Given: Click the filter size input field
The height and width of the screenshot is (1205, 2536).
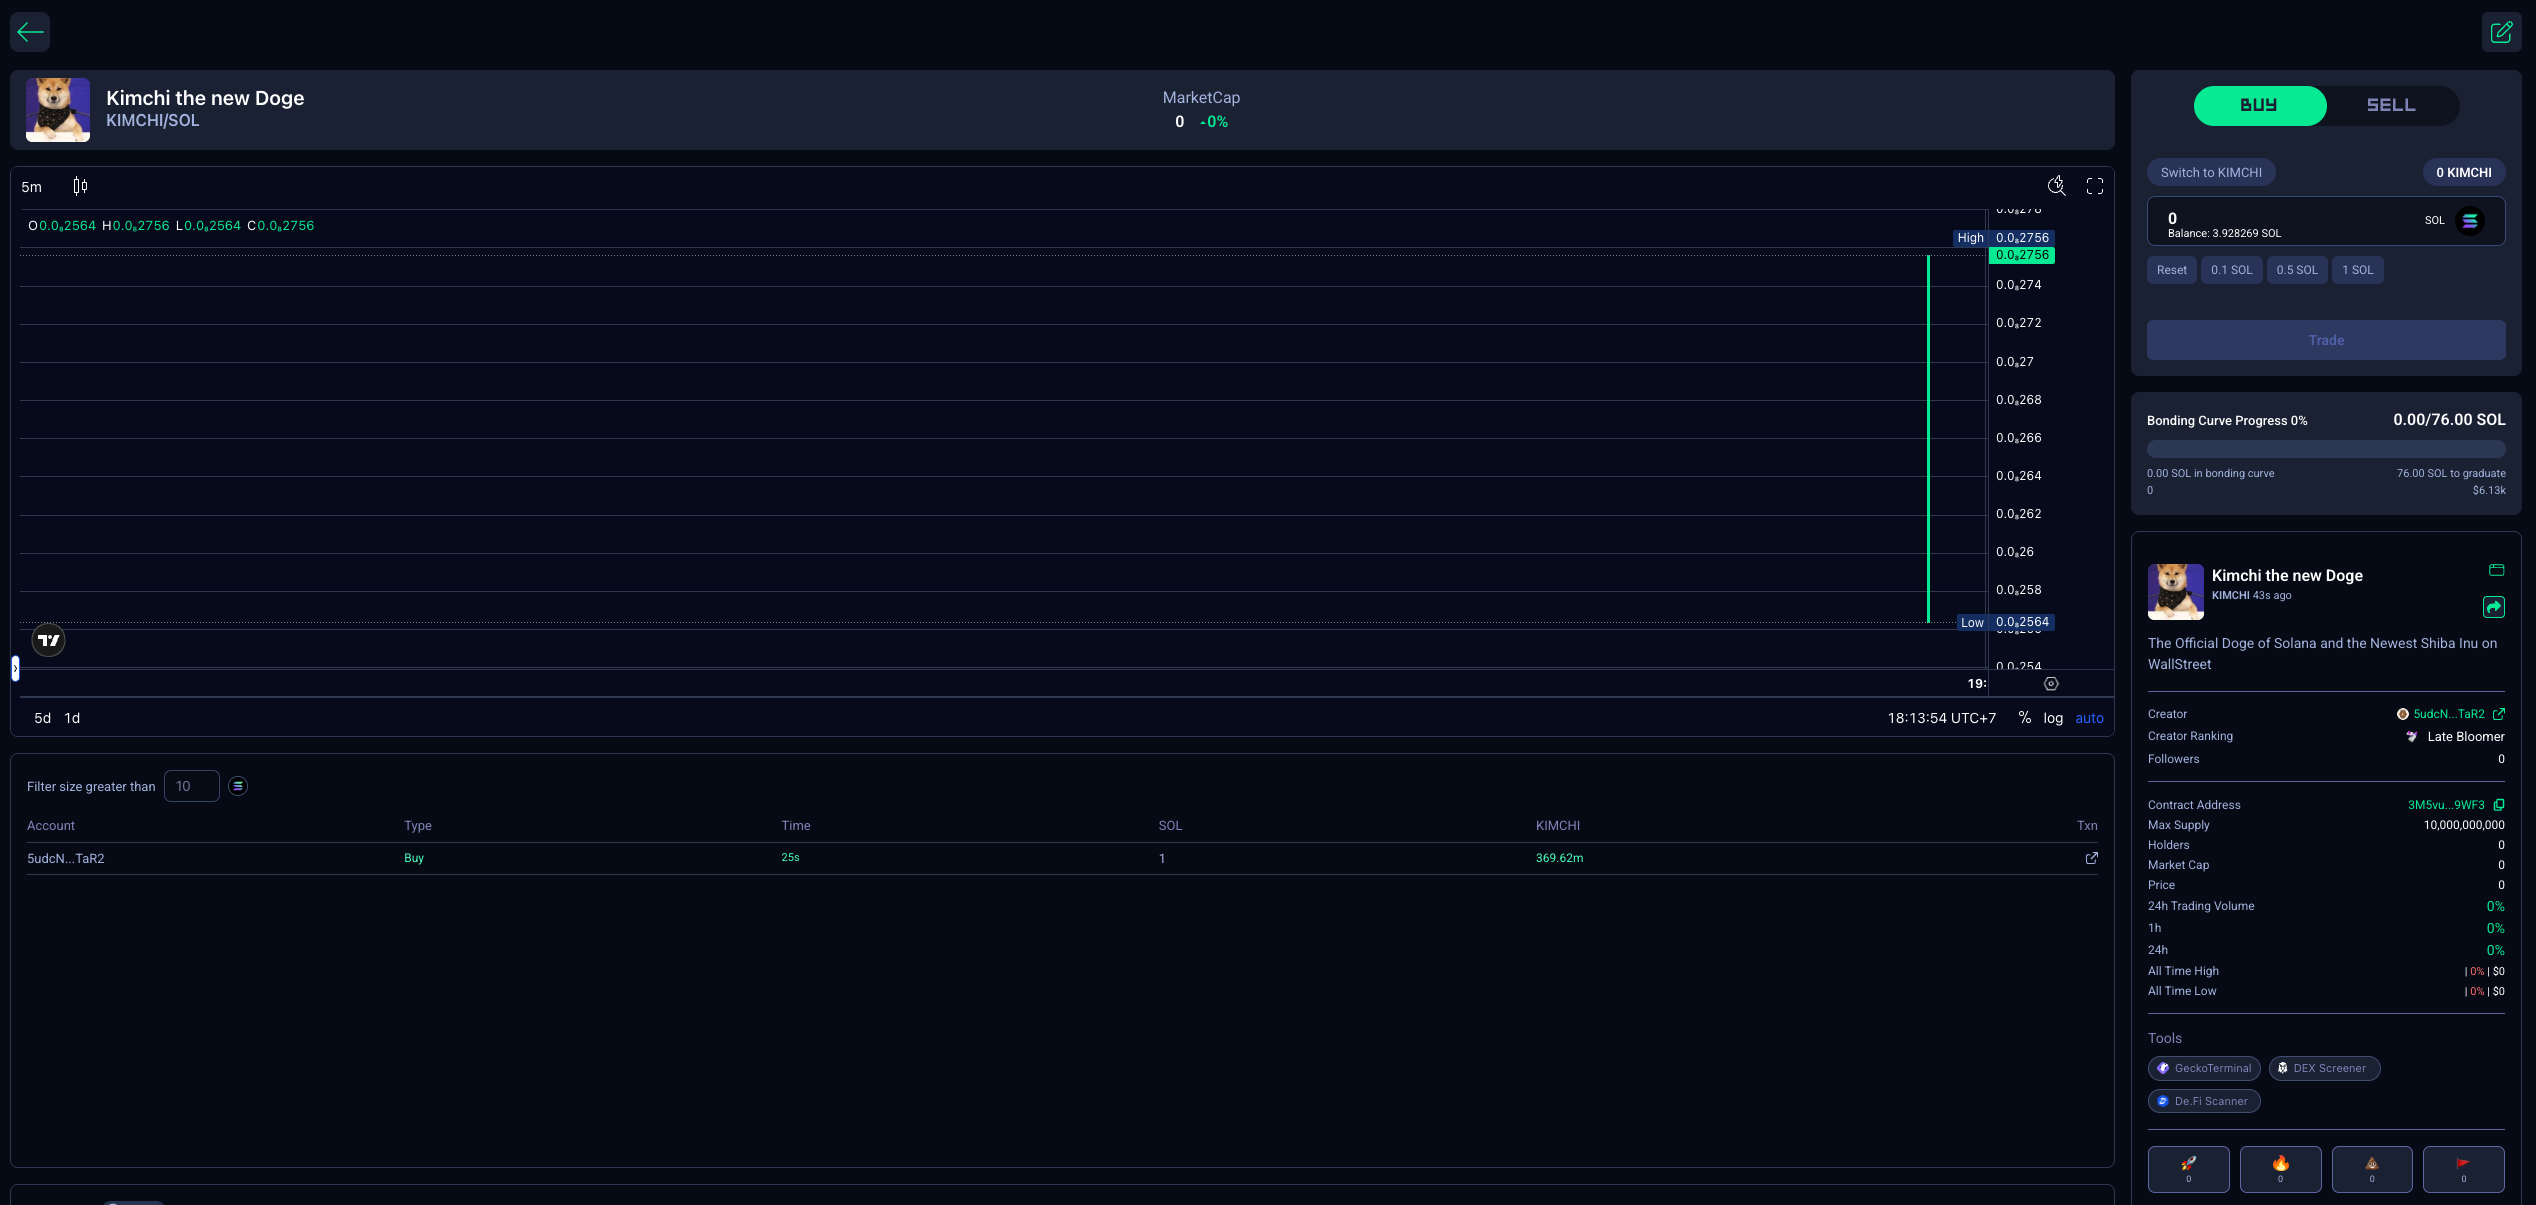Looking at the screenshot, I should tap(191, 786).
